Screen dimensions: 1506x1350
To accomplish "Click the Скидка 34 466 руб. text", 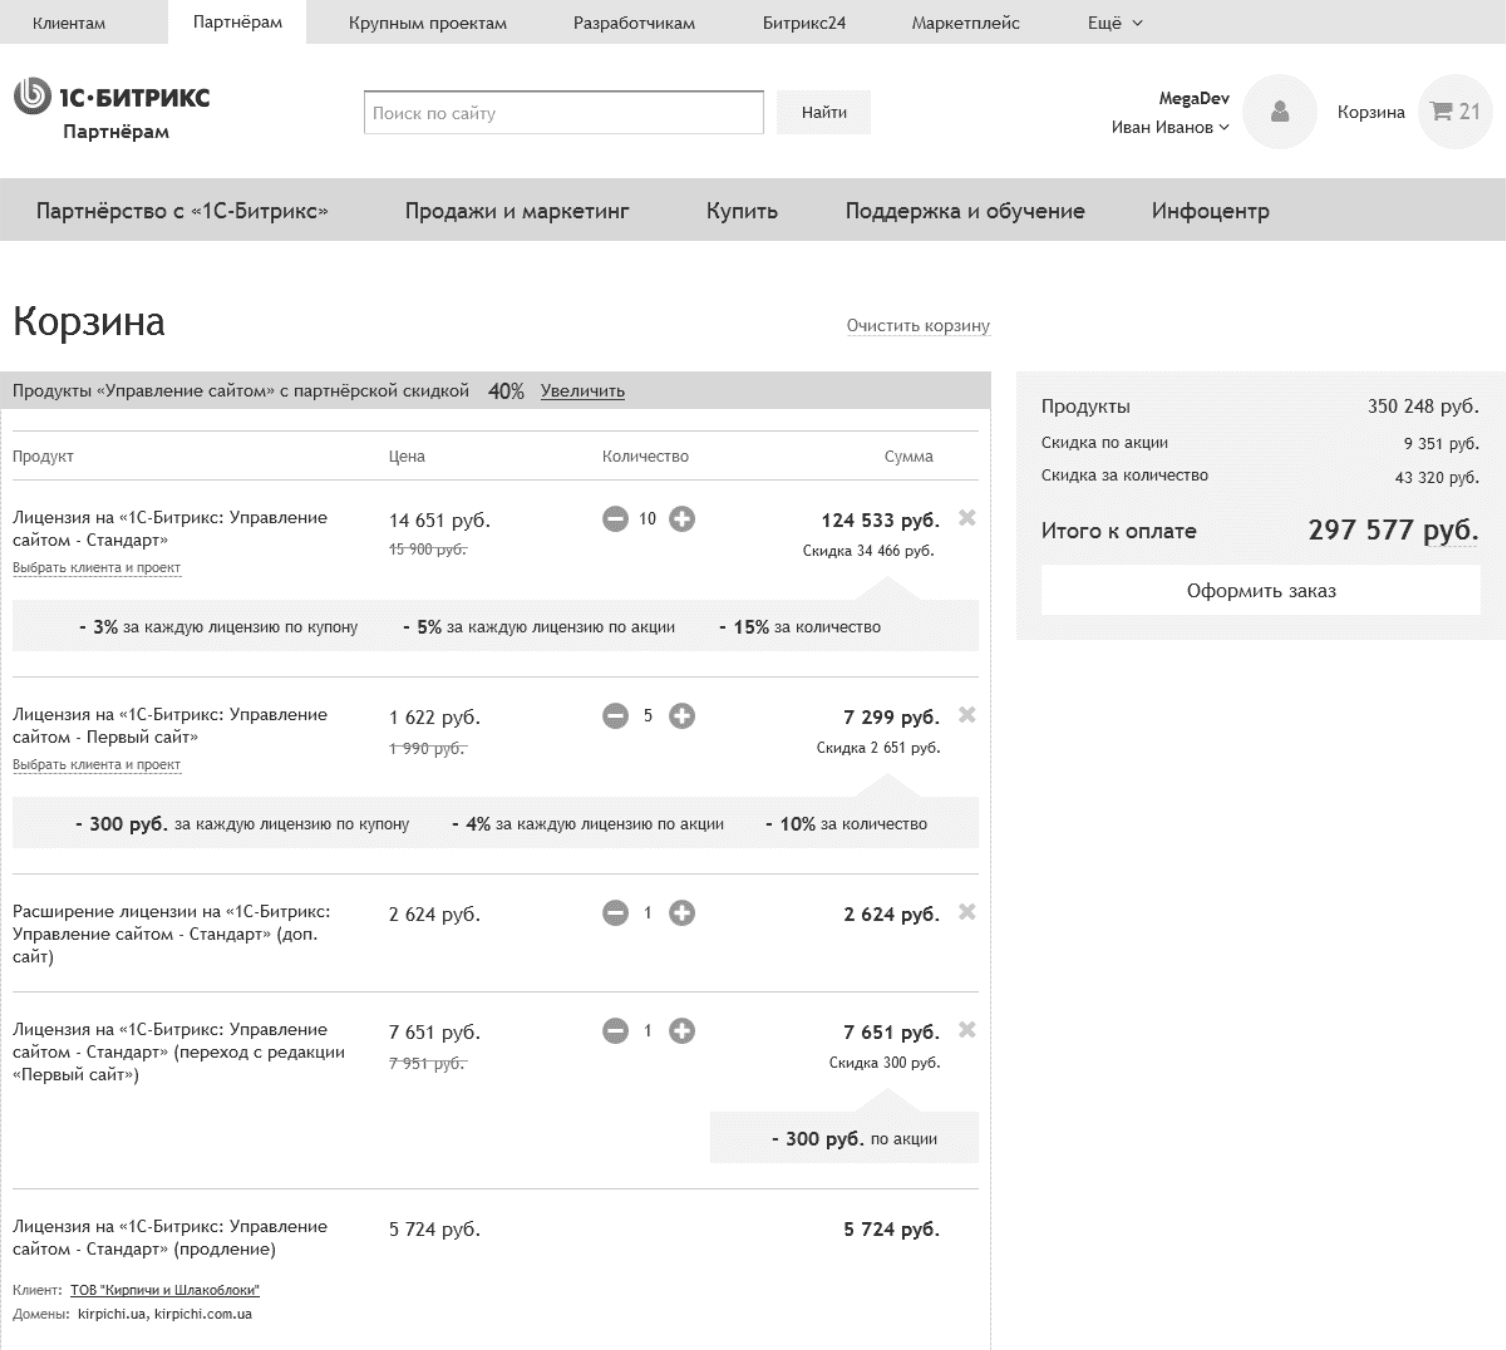I will coord(868,551).
